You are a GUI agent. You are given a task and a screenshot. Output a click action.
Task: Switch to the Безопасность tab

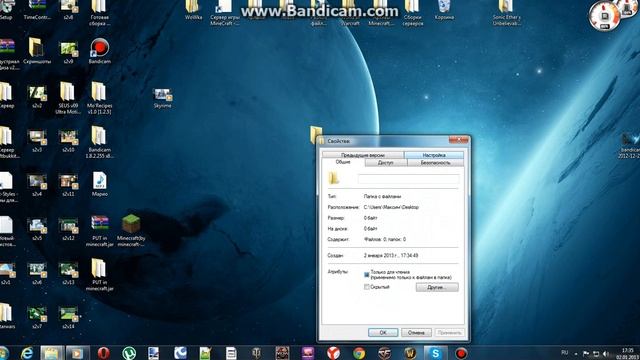coord(436,162)
